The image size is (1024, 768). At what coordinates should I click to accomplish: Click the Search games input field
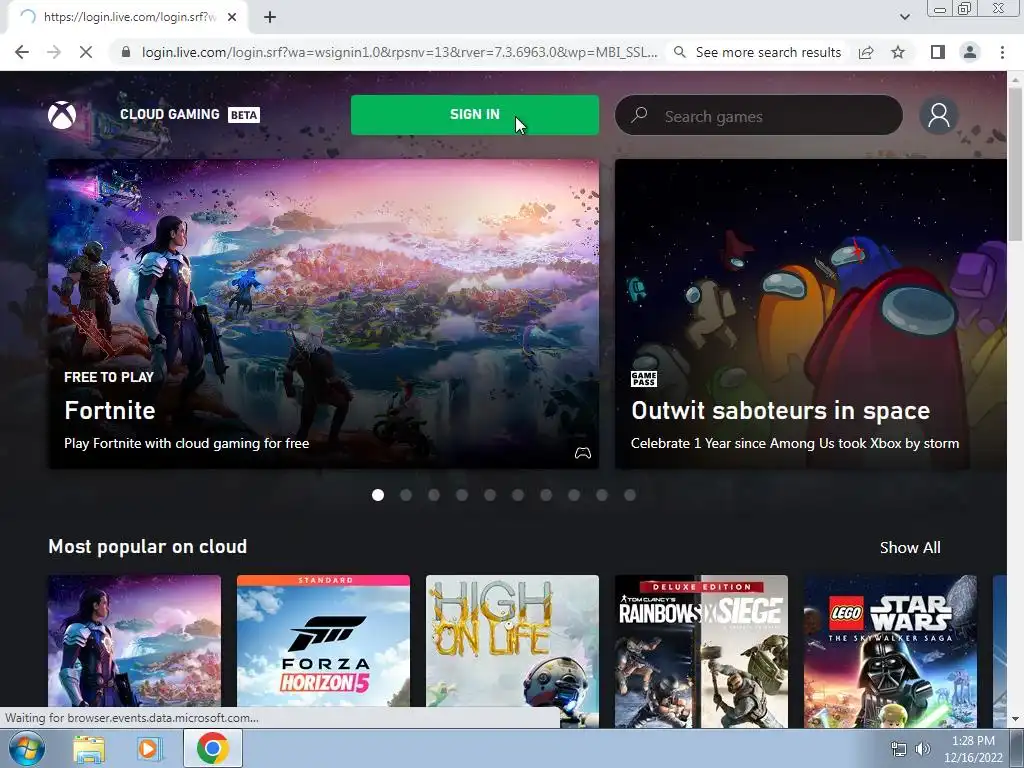(x=759, y=115)
